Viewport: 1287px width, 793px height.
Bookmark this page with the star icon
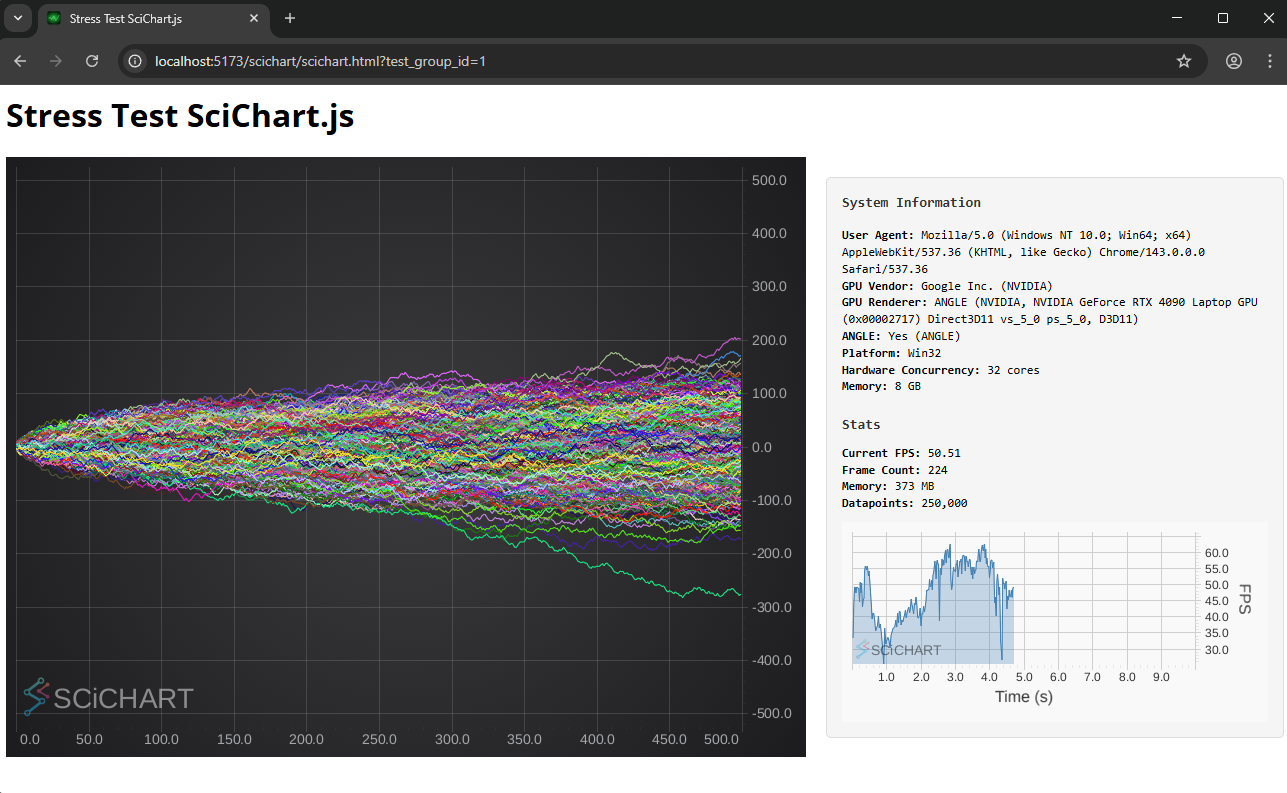click(1184, 61)
